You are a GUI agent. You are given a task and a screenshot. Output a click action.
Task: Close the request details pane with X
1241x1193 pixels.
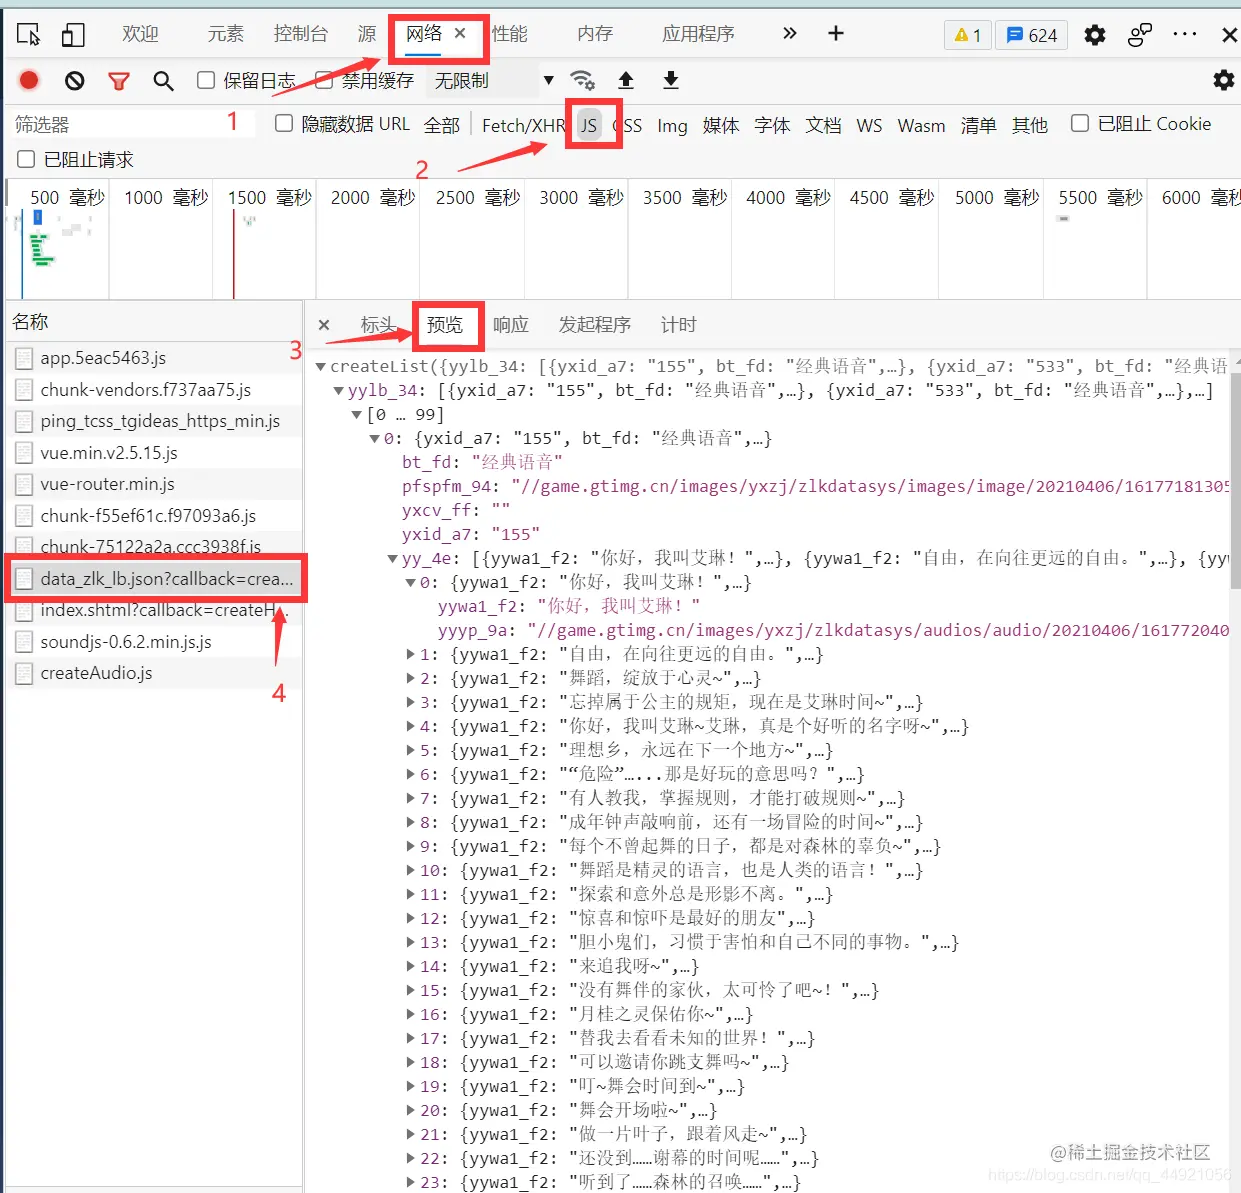(324, 325)
